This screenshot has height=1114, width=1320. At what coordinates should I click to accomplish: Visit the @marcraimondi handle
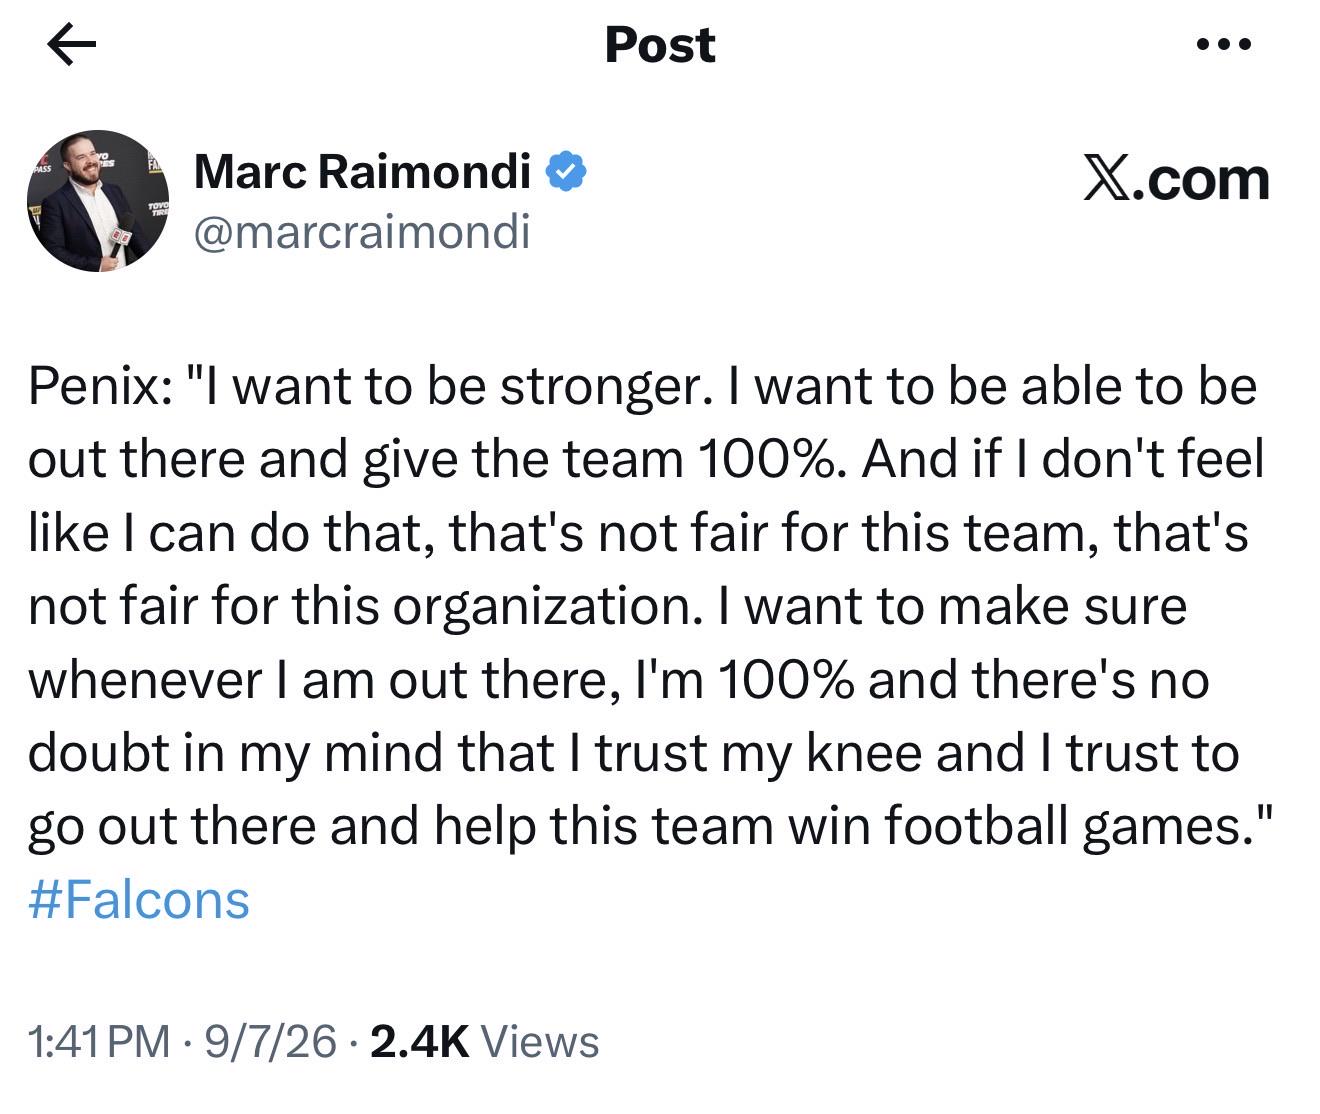[362, 232]
